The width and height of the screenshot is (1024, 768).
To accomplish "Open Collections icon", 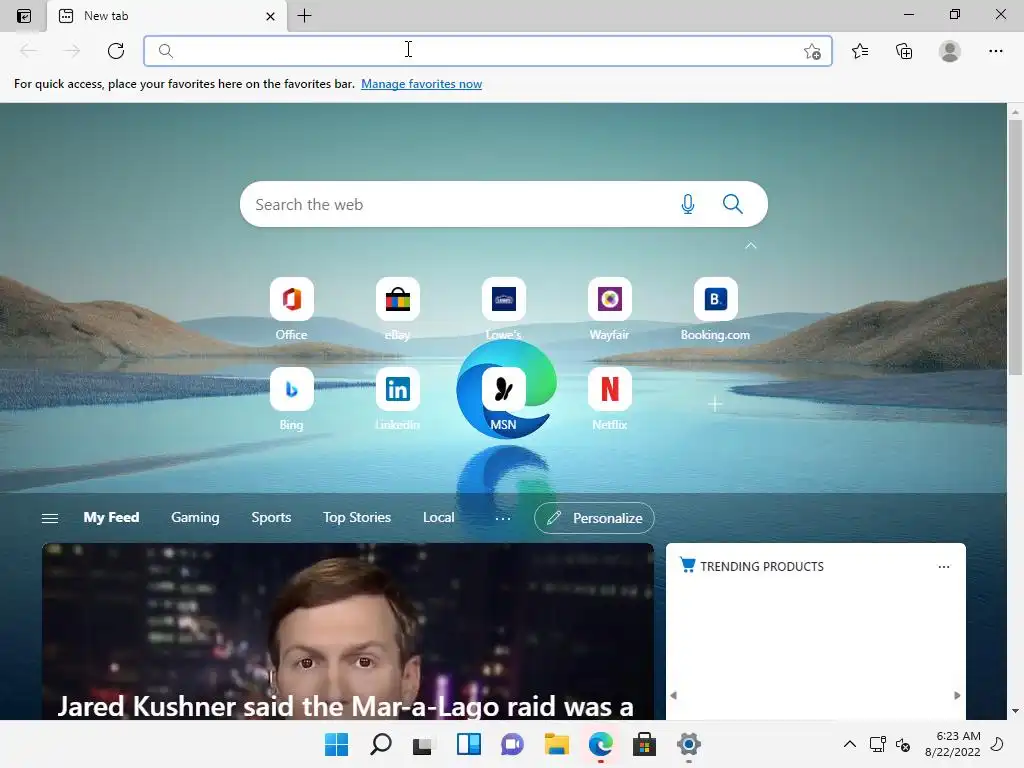I will (904, 51).
